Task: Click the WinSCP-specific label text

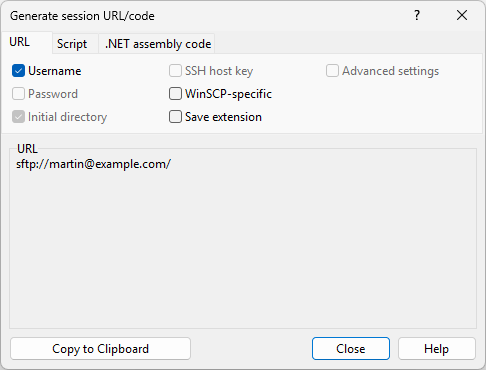Action: click(x=228, y=94)
